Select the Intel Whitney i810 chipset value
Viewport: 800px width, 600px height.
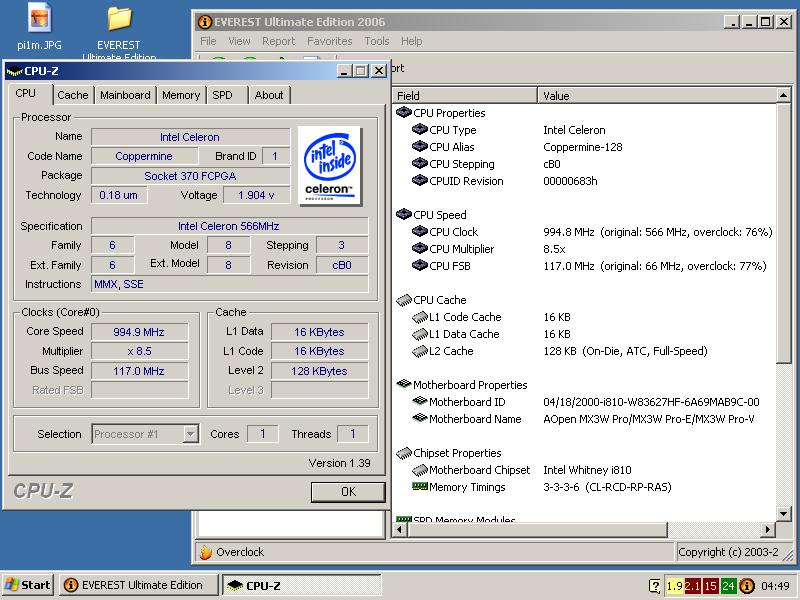pos(587,470)
